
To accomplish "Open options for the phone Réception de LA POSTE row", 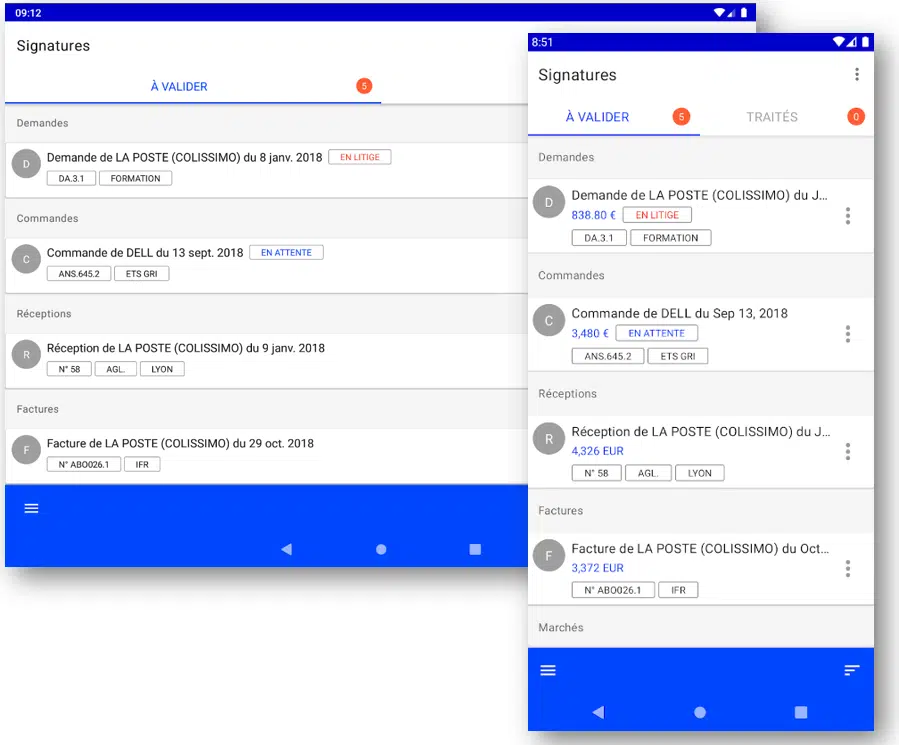I will pyautogui.click(x=847, y=452).
